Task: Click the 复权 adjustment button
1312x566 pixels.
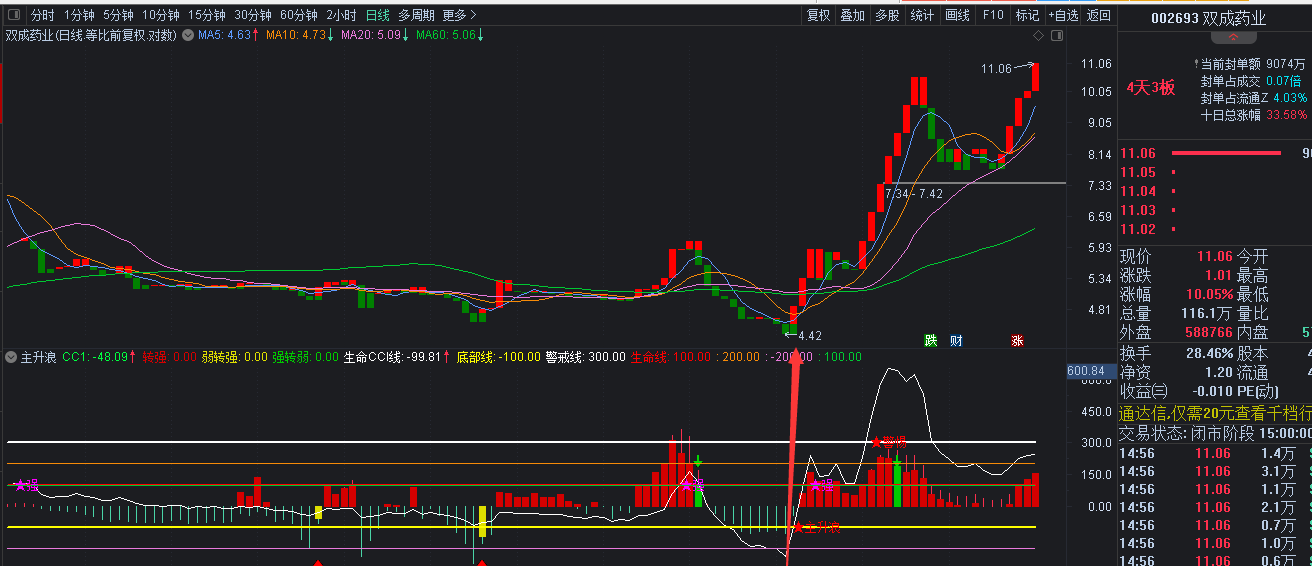Action: tap(818, 15)
